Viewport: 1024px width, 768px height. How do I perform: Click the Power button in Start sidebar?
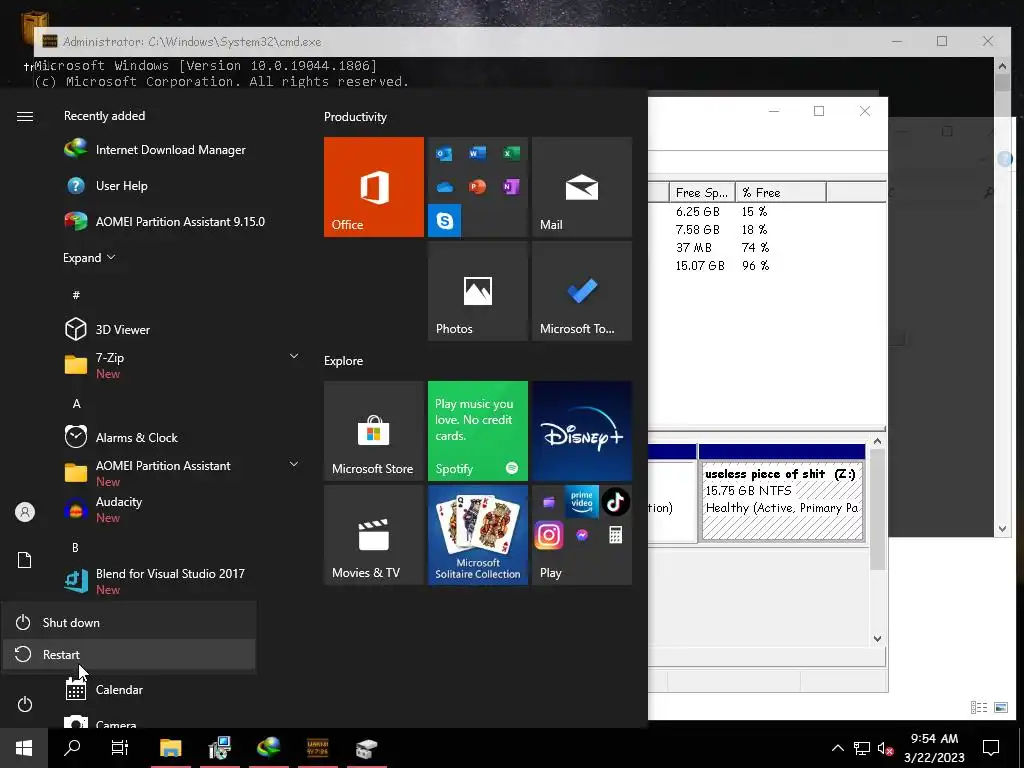pos(25,704)
